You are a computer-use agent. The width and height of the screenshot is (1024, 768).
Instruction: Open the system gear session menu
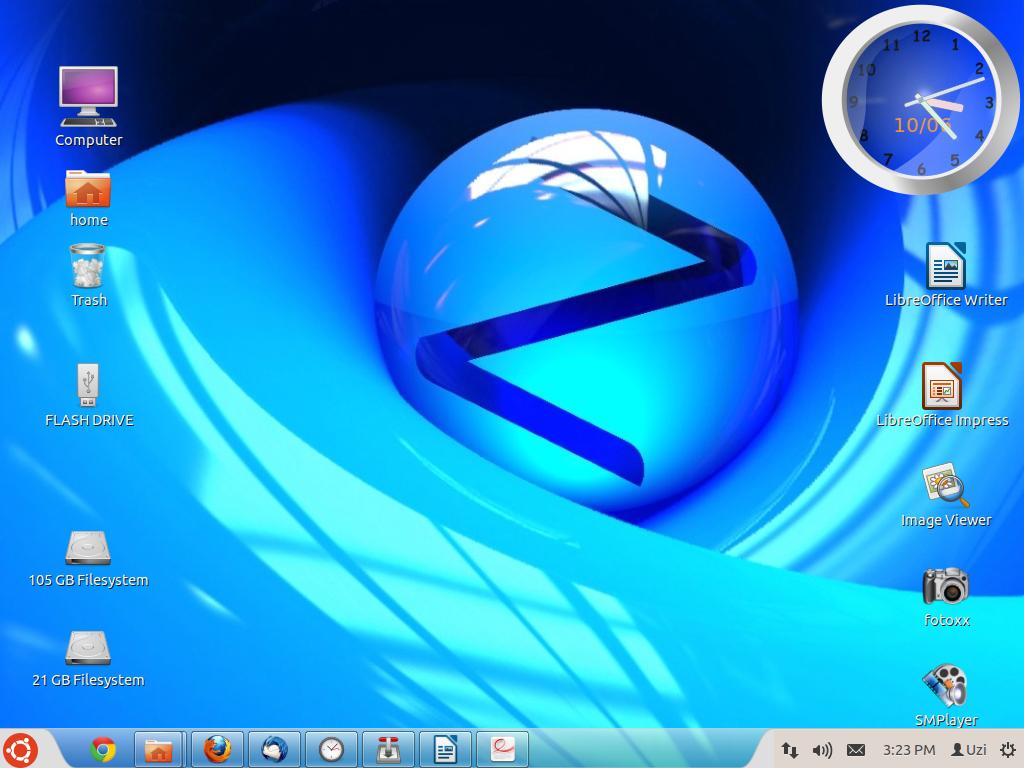coord(1007,749)
